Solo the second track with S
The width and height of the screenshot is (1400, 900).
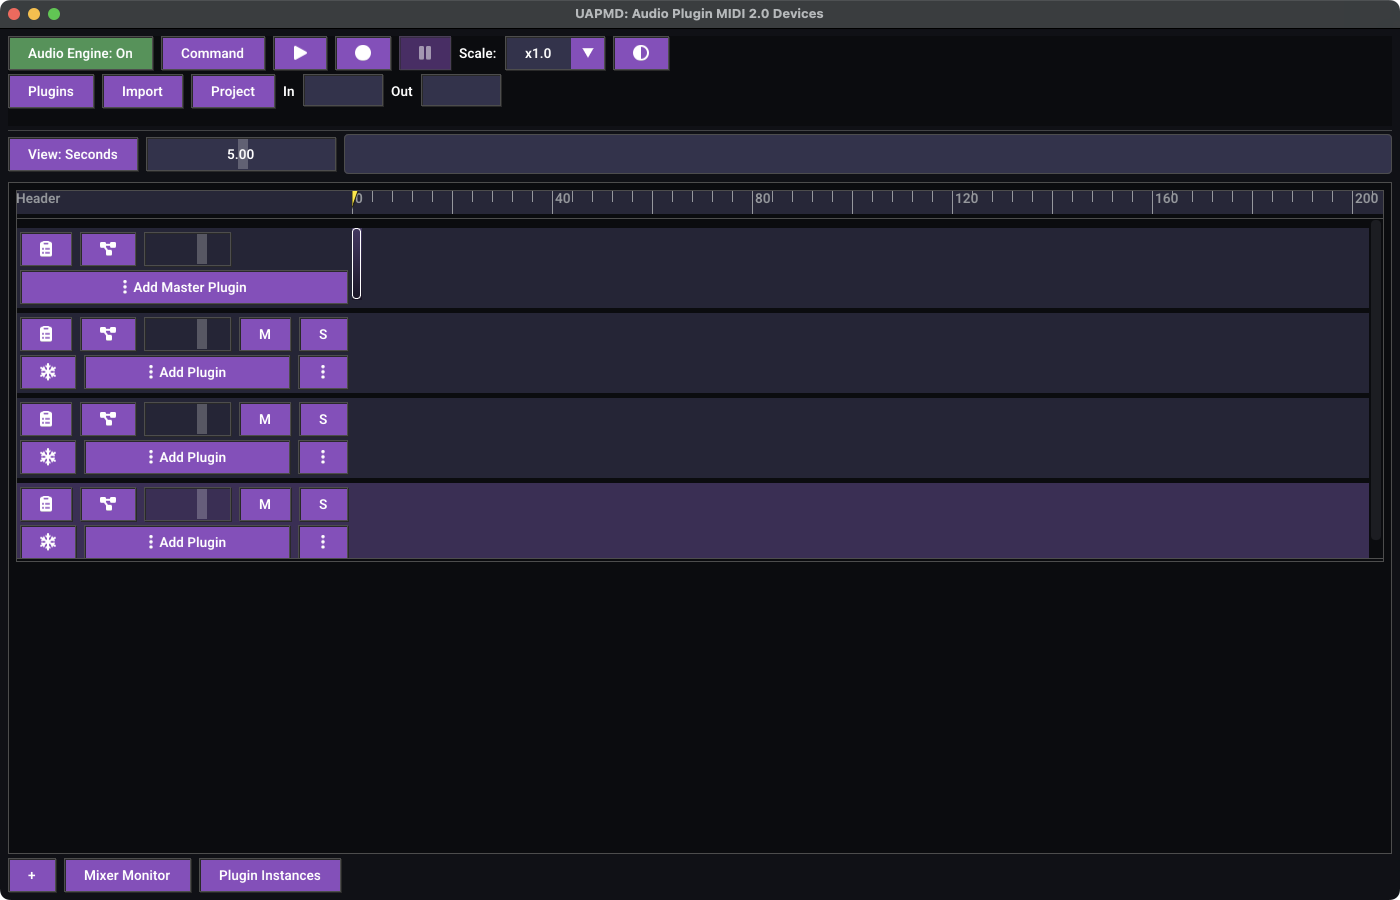(323, 419)
